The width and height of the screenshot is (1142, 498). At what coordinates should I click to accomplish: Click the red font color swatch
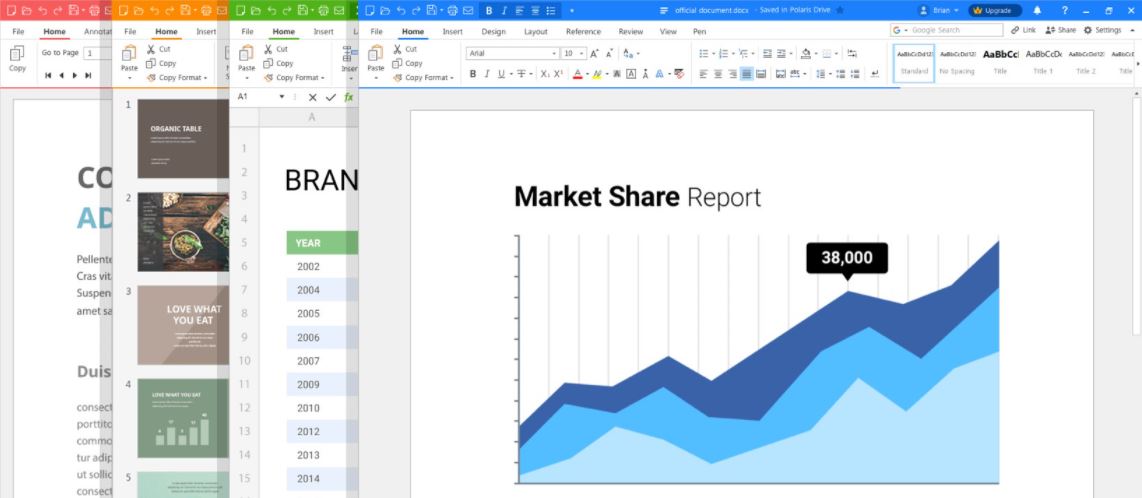tap(577, 73)
